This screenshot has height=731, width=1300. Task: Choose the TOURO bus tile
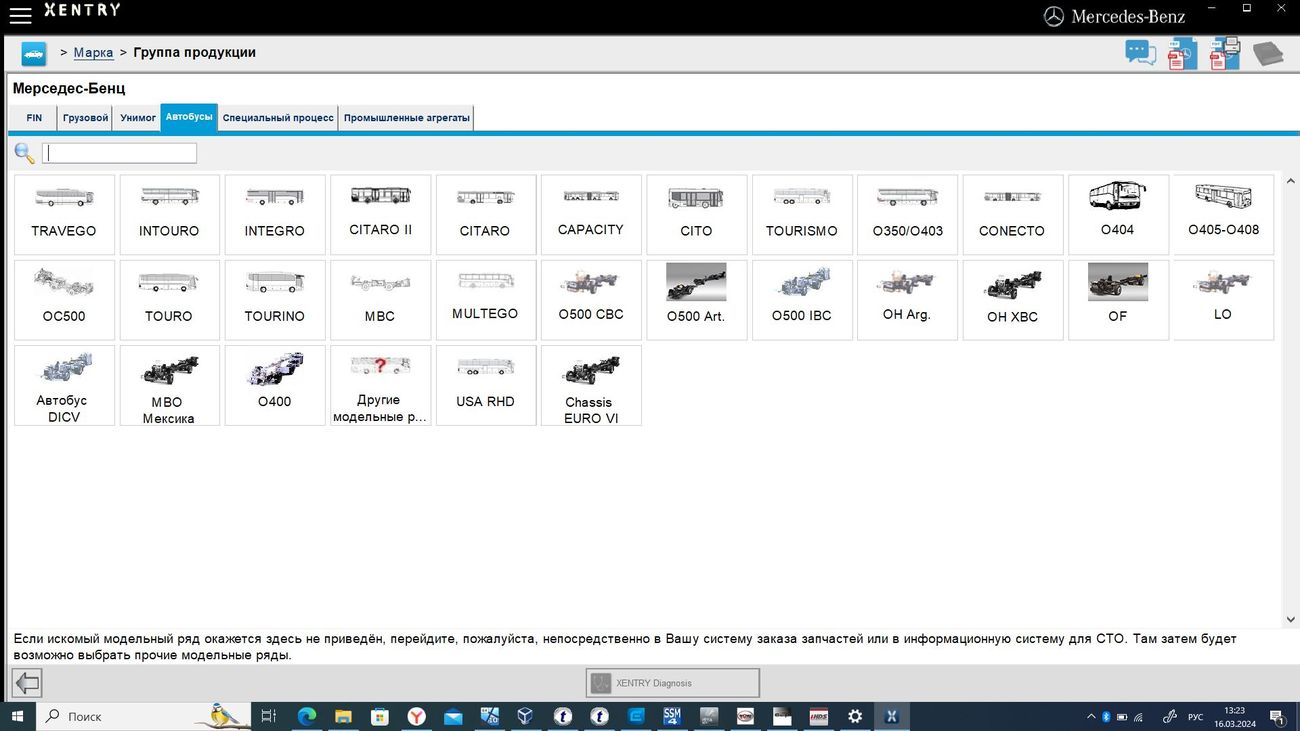click(169, 300)
